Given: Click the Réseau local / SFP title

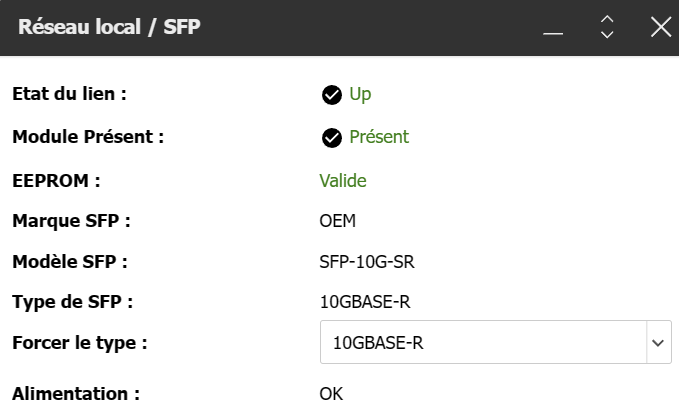Looking at the screenshot, I should click(109, 27).
